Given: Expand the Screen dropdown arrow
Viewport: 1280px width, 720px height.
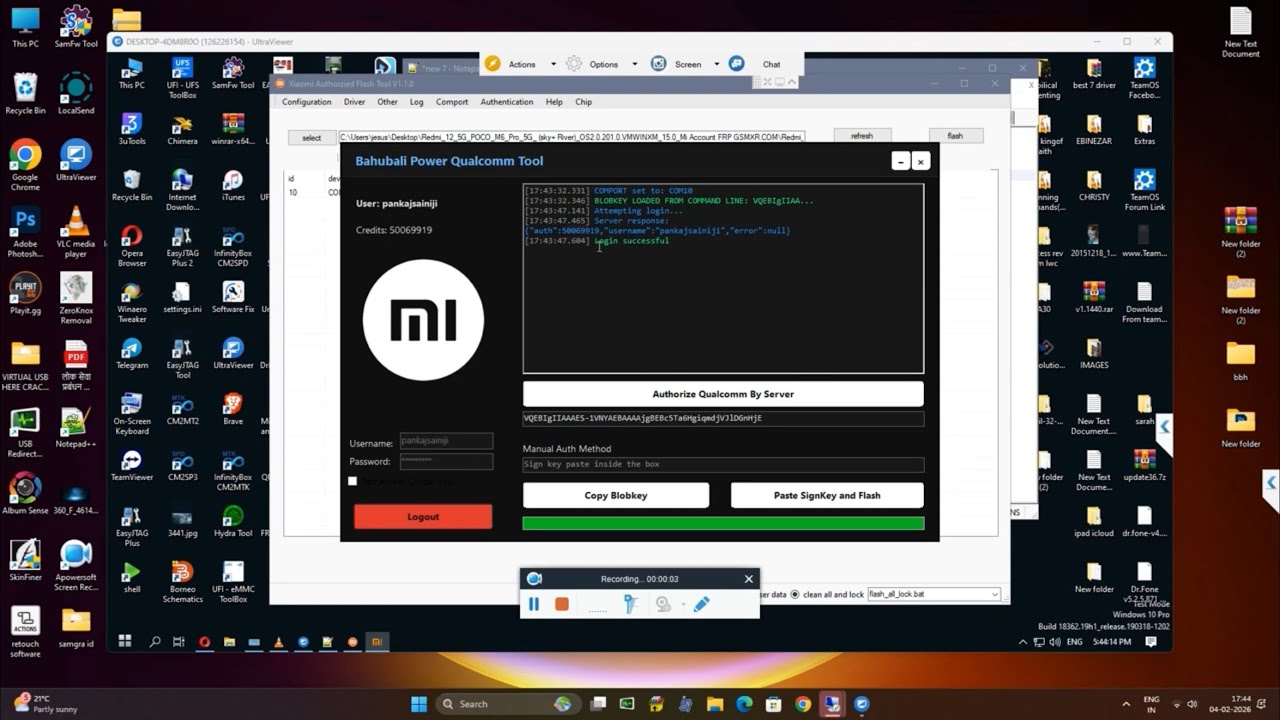Looking at the screenshot, I should click(716, 64).
